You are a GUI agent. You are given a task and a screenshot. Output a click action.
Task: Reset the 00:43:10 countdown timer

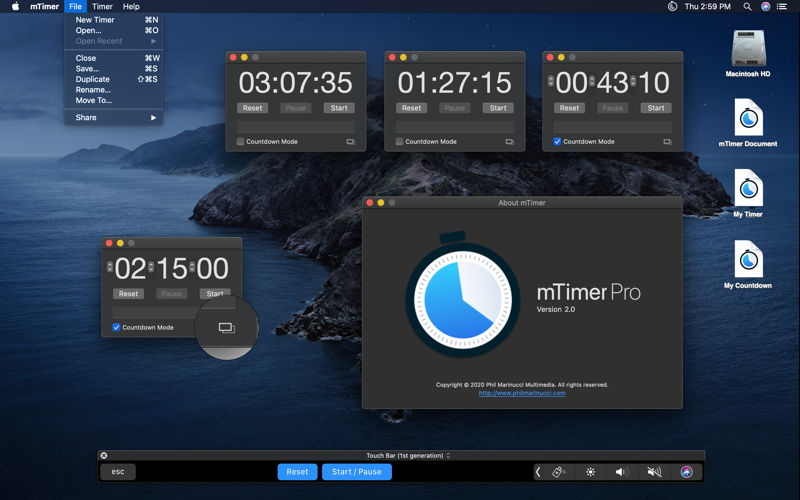tap(569, 108)
